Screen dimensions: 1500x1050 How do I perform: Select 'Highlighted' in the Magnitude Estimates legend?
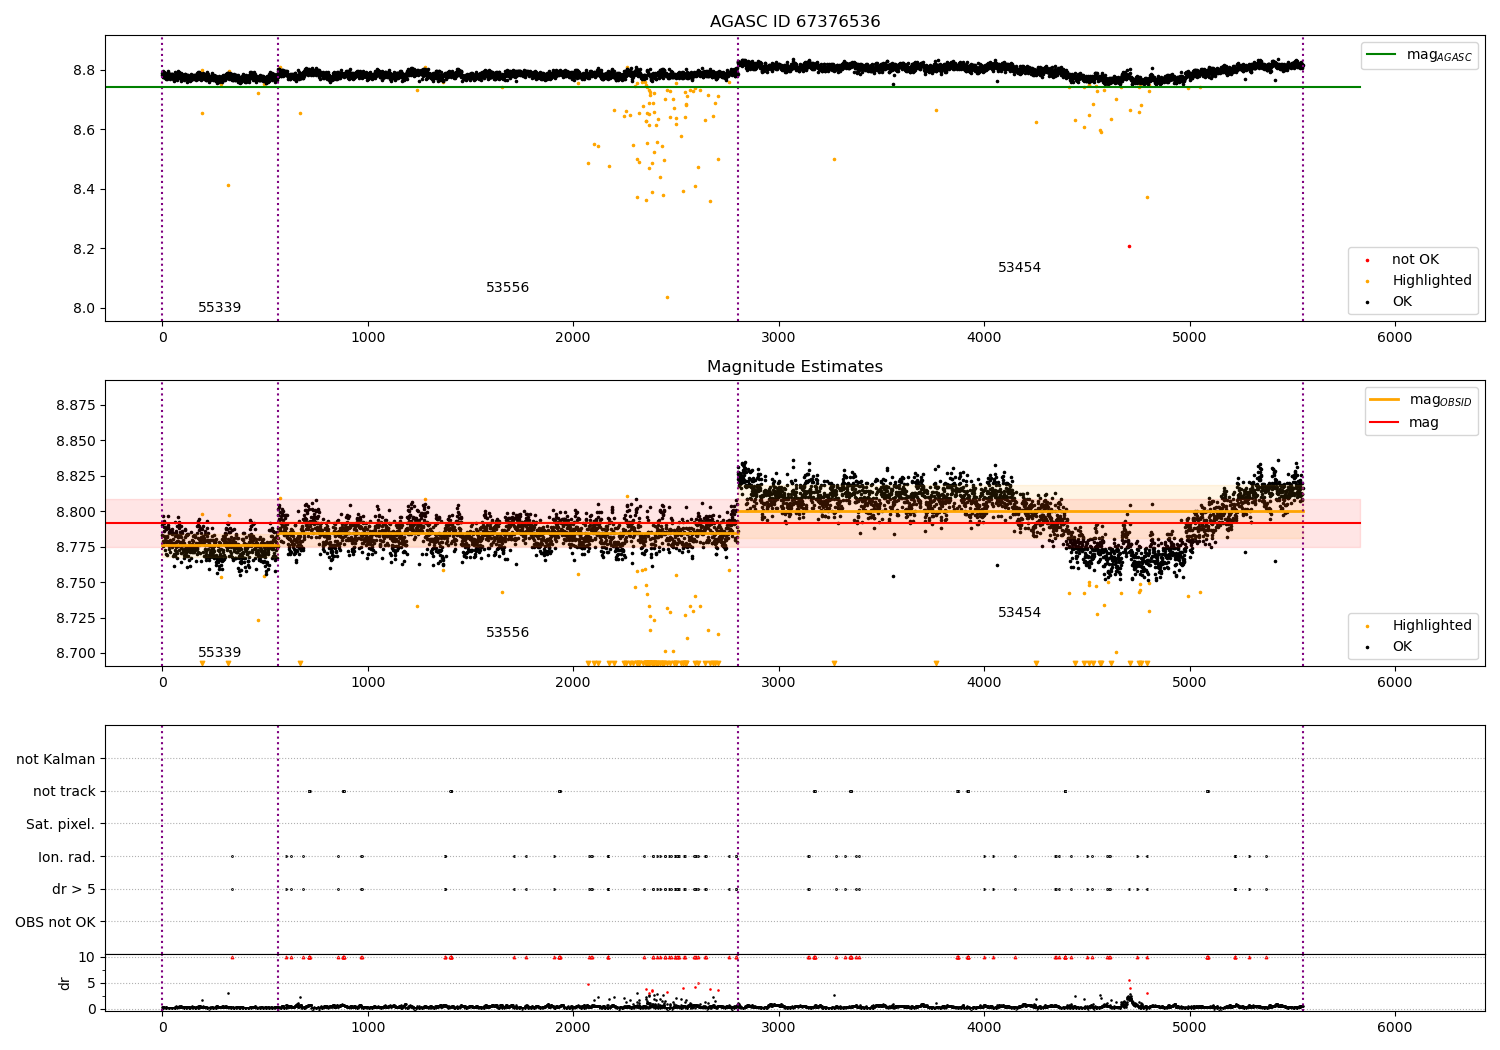tap(1432, 626)
